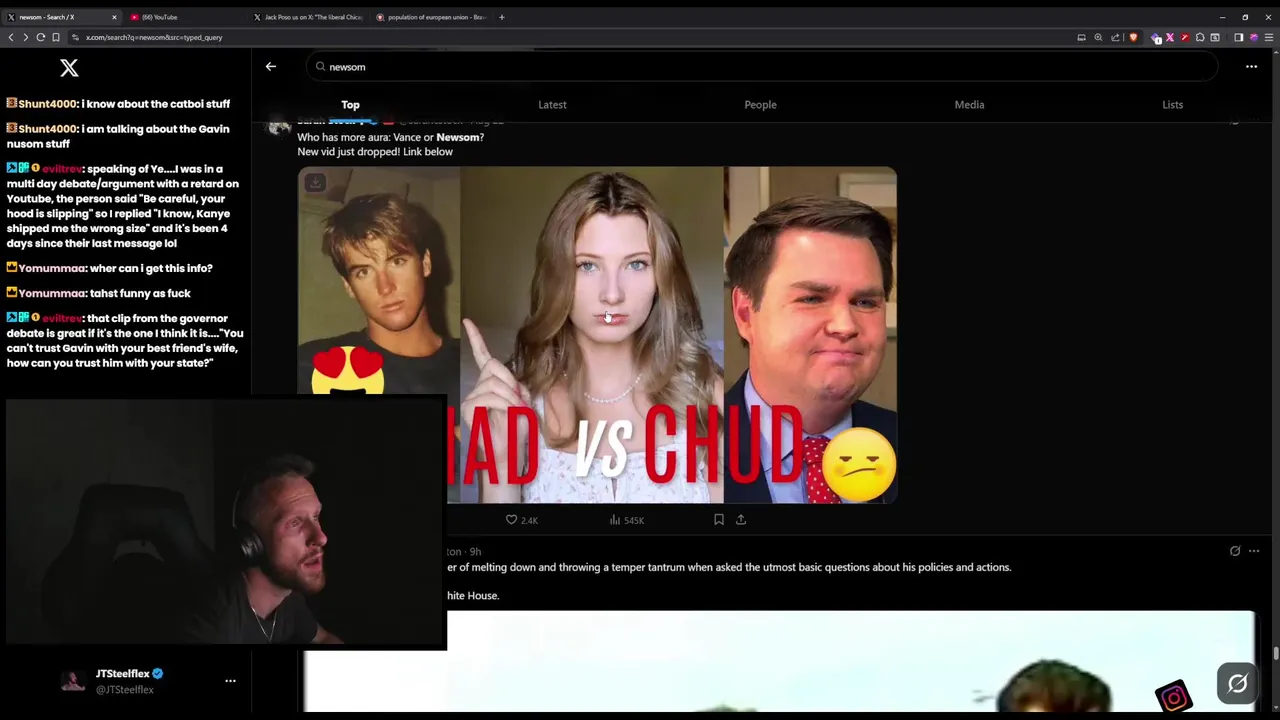Click chat username Yomummaa asking about info
Image resolution: width=1280 pixels, height=720 pixels.
53,268
